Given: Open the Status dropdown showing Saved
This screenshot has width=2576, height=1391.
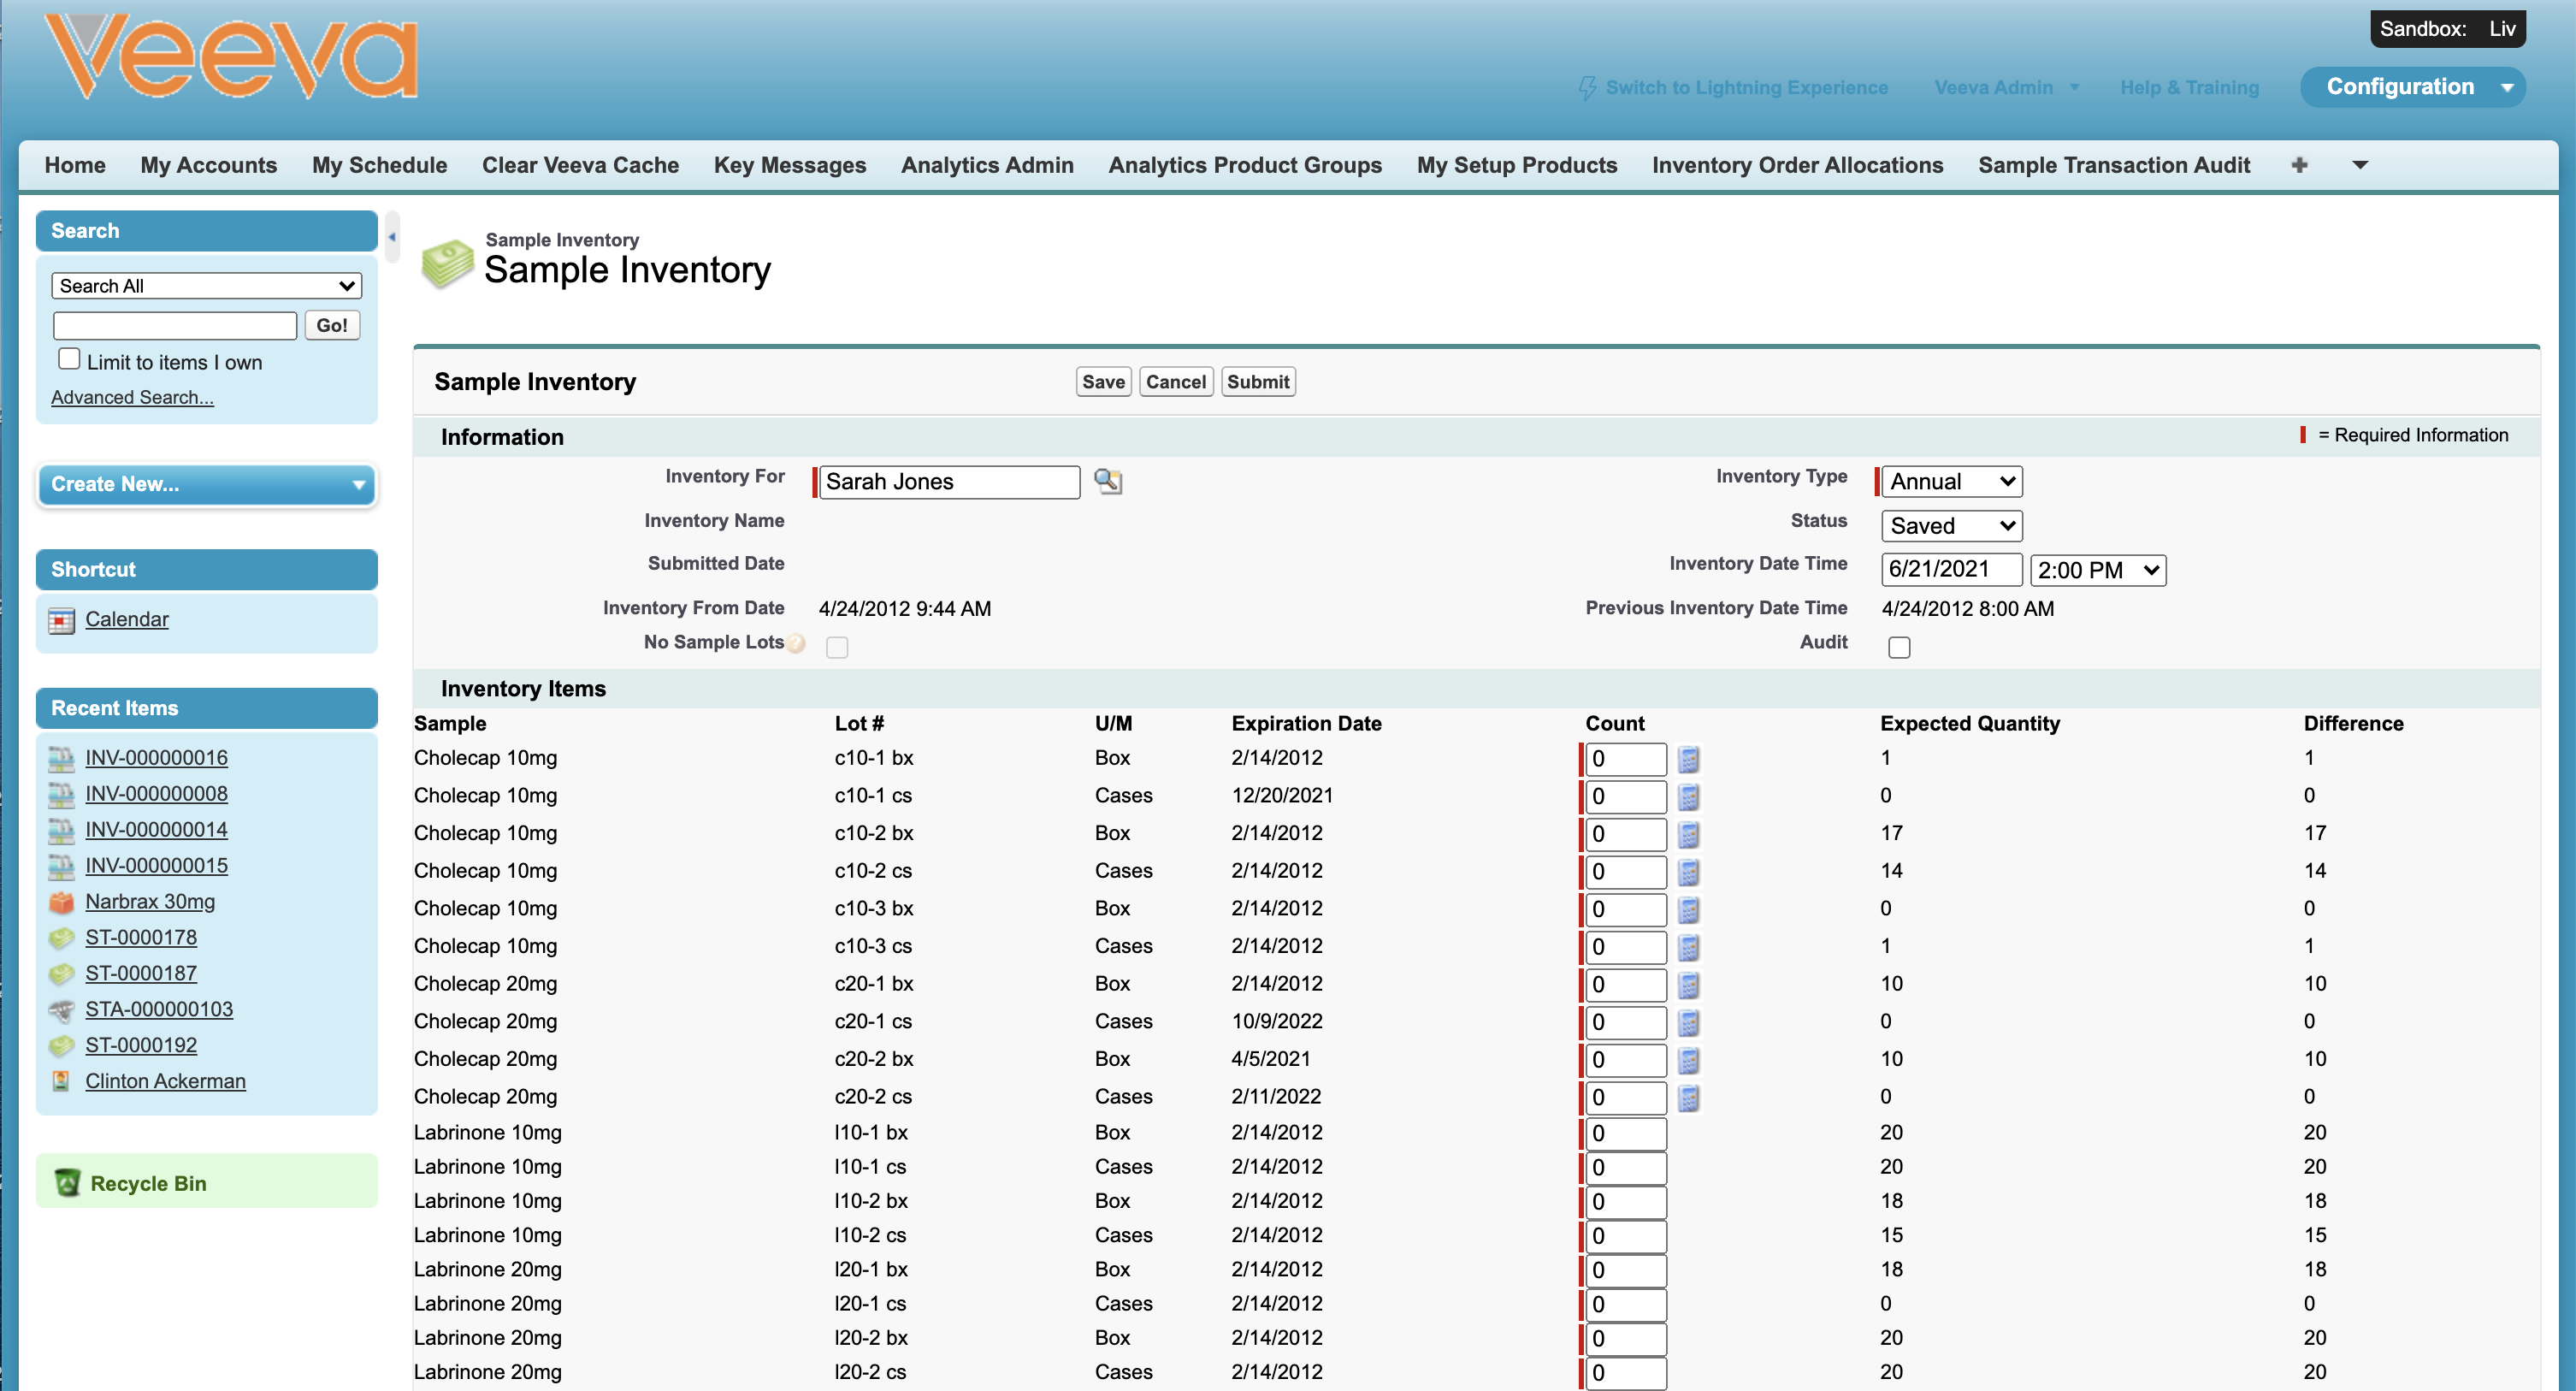Looking at the screenshot, I should (x=1951, y=526).
